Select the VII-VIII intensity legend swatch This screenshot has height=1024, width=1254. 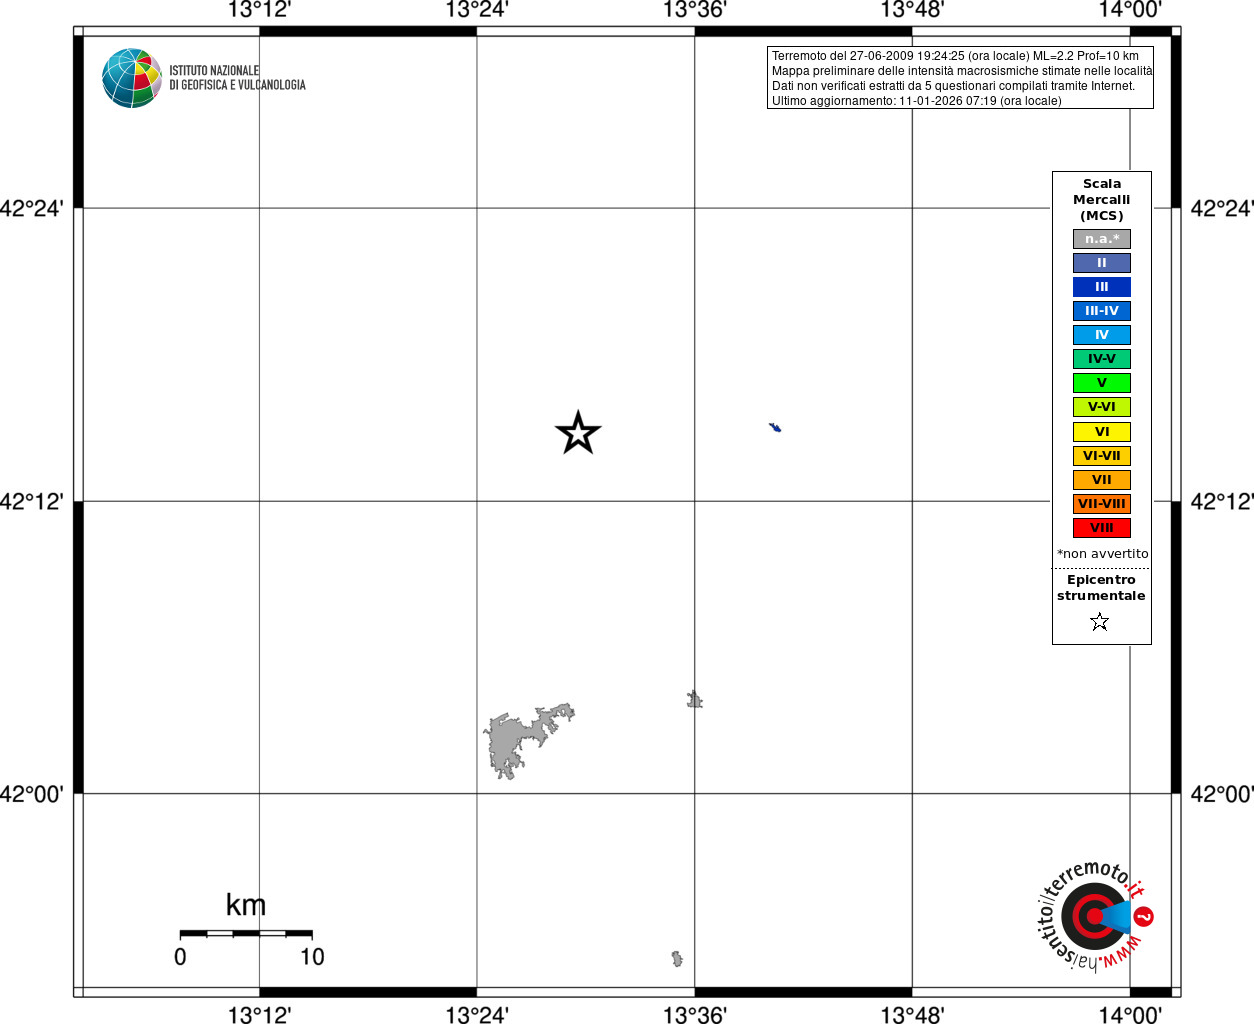coord(1102,504)
